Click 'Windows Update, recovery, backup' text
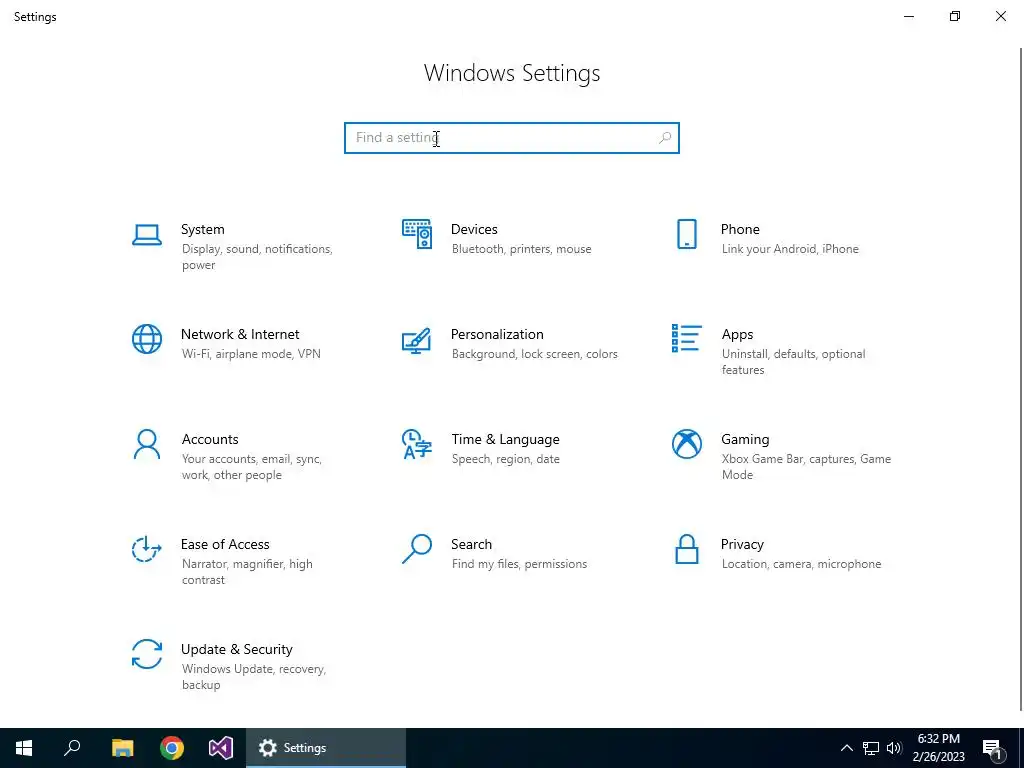 pyautogui.click(x=253, y=677)
